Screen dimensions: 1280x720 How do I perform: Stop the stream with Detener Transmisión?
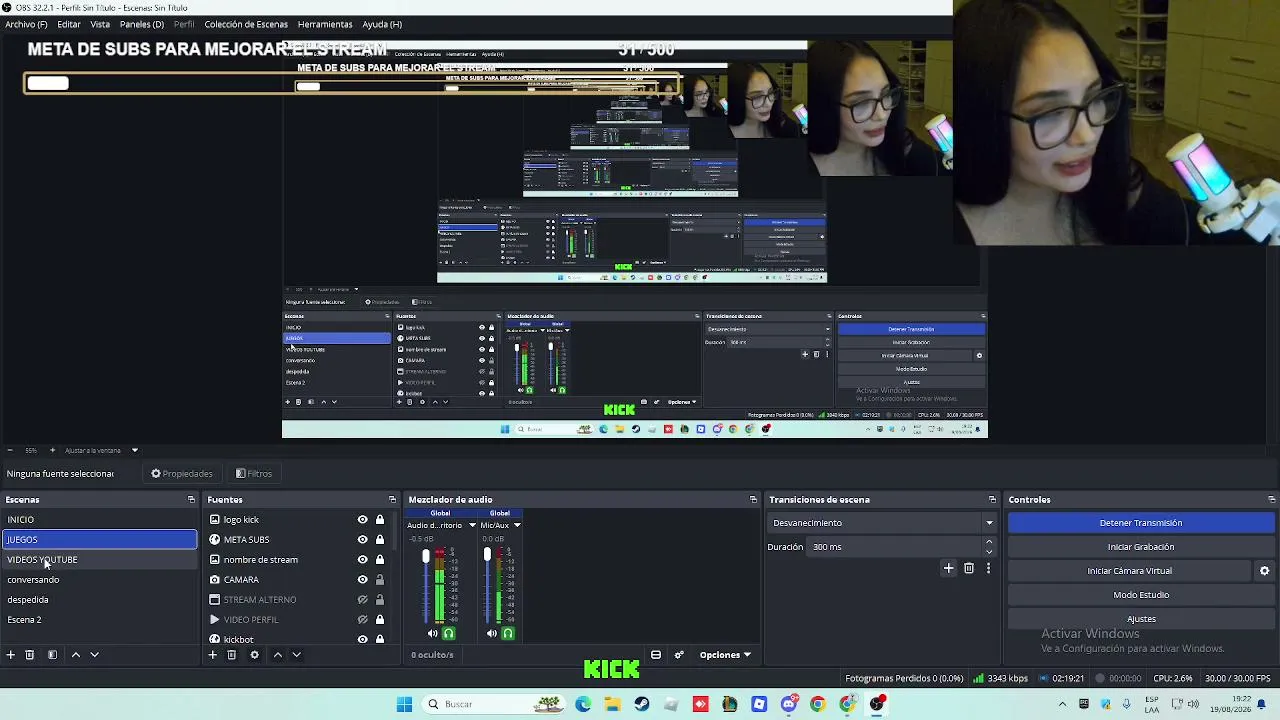[x=1141, y=523]
